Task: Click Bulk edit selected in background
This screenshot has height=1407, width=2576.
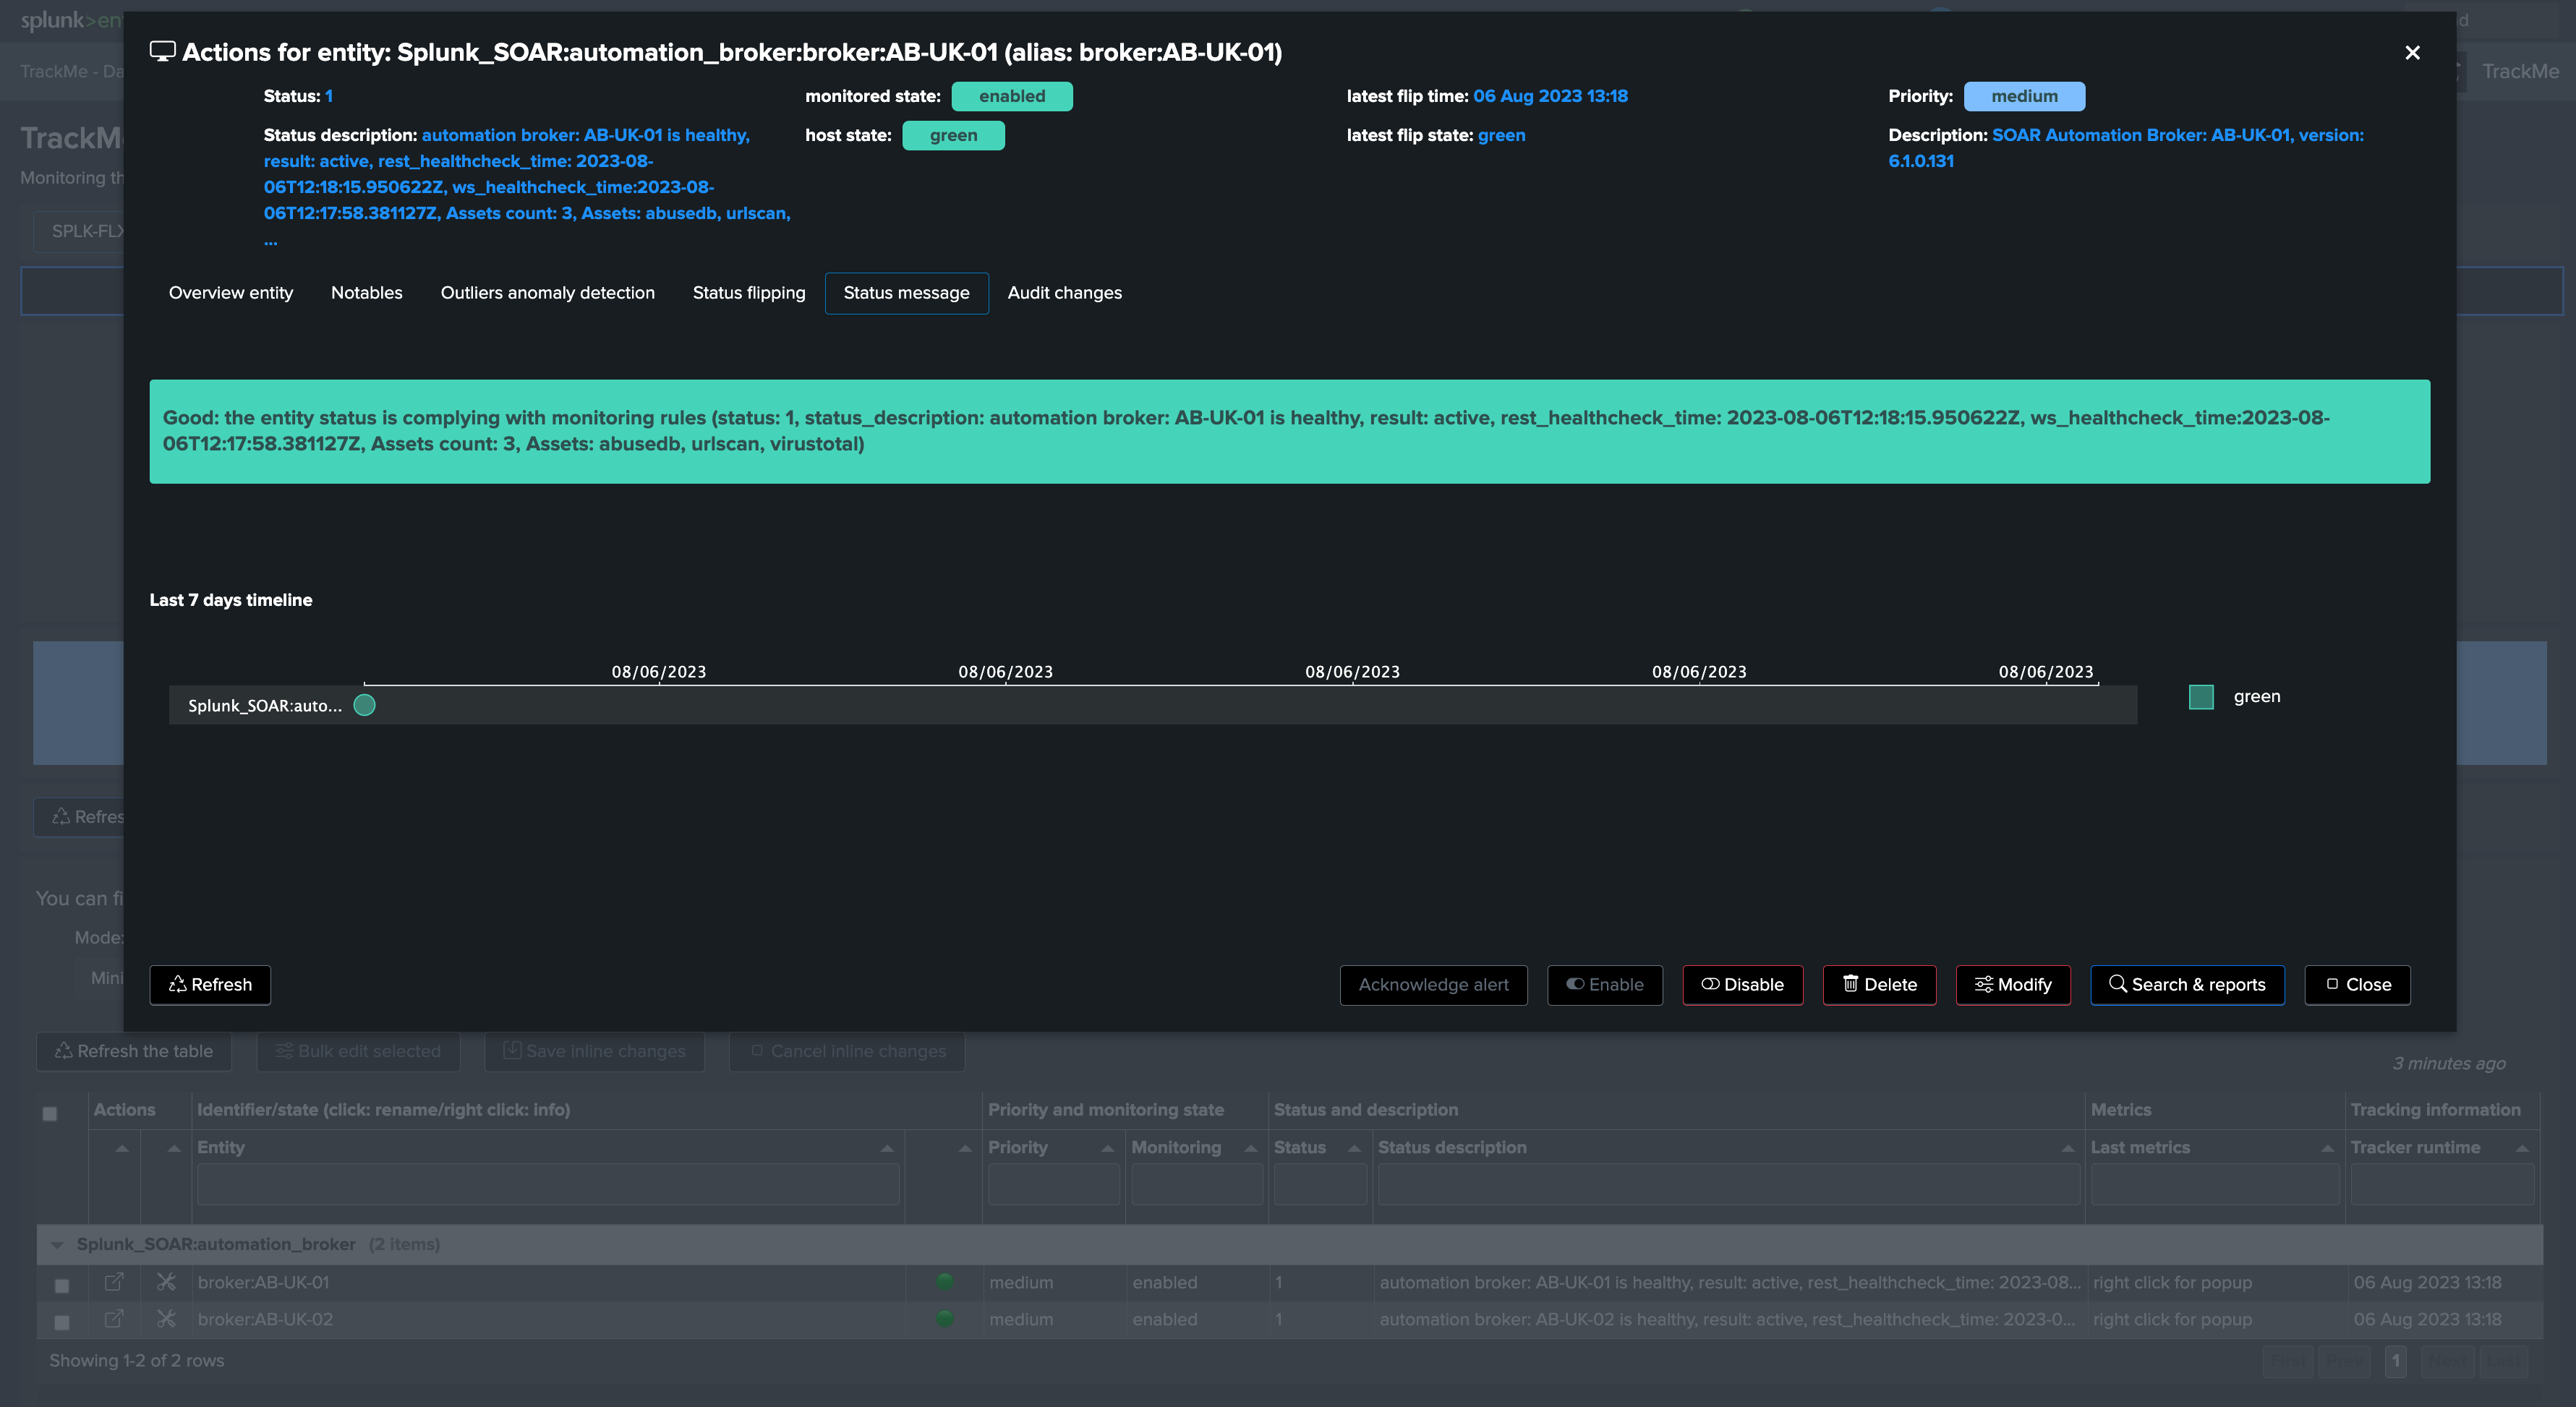Action: (358, 1051)
